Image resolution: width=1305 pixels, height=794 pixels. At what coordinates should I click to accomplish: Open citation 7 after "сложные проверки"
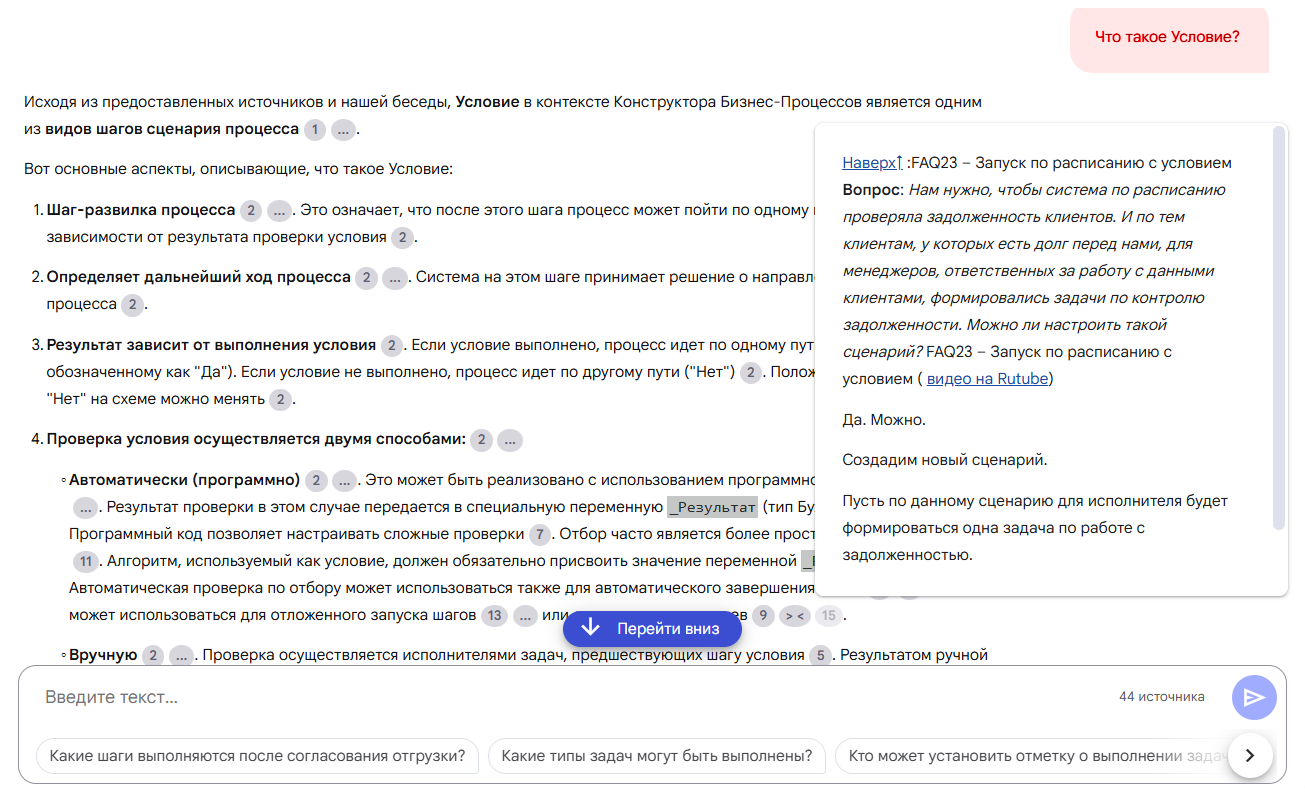click(x=540, y=534)
